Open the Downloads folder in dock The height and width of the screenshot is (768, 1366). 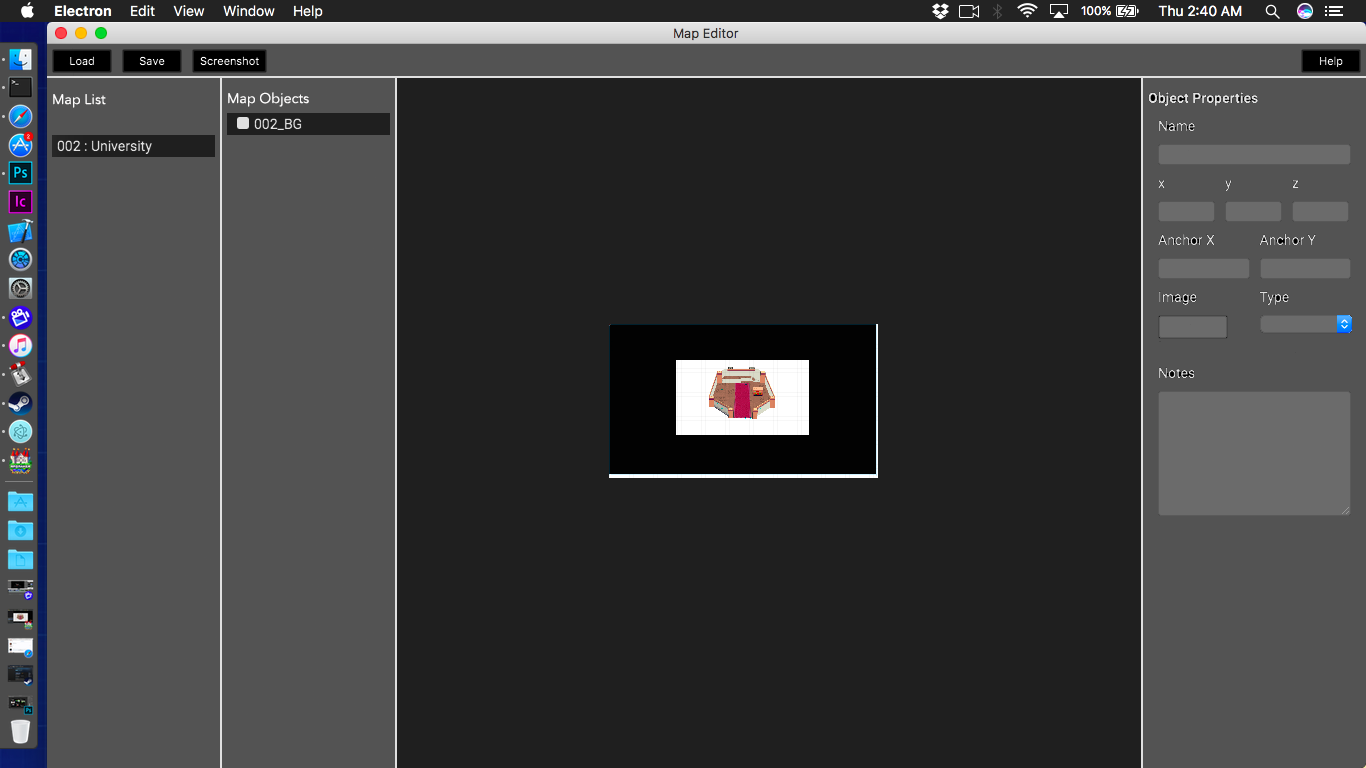[20, 530]
